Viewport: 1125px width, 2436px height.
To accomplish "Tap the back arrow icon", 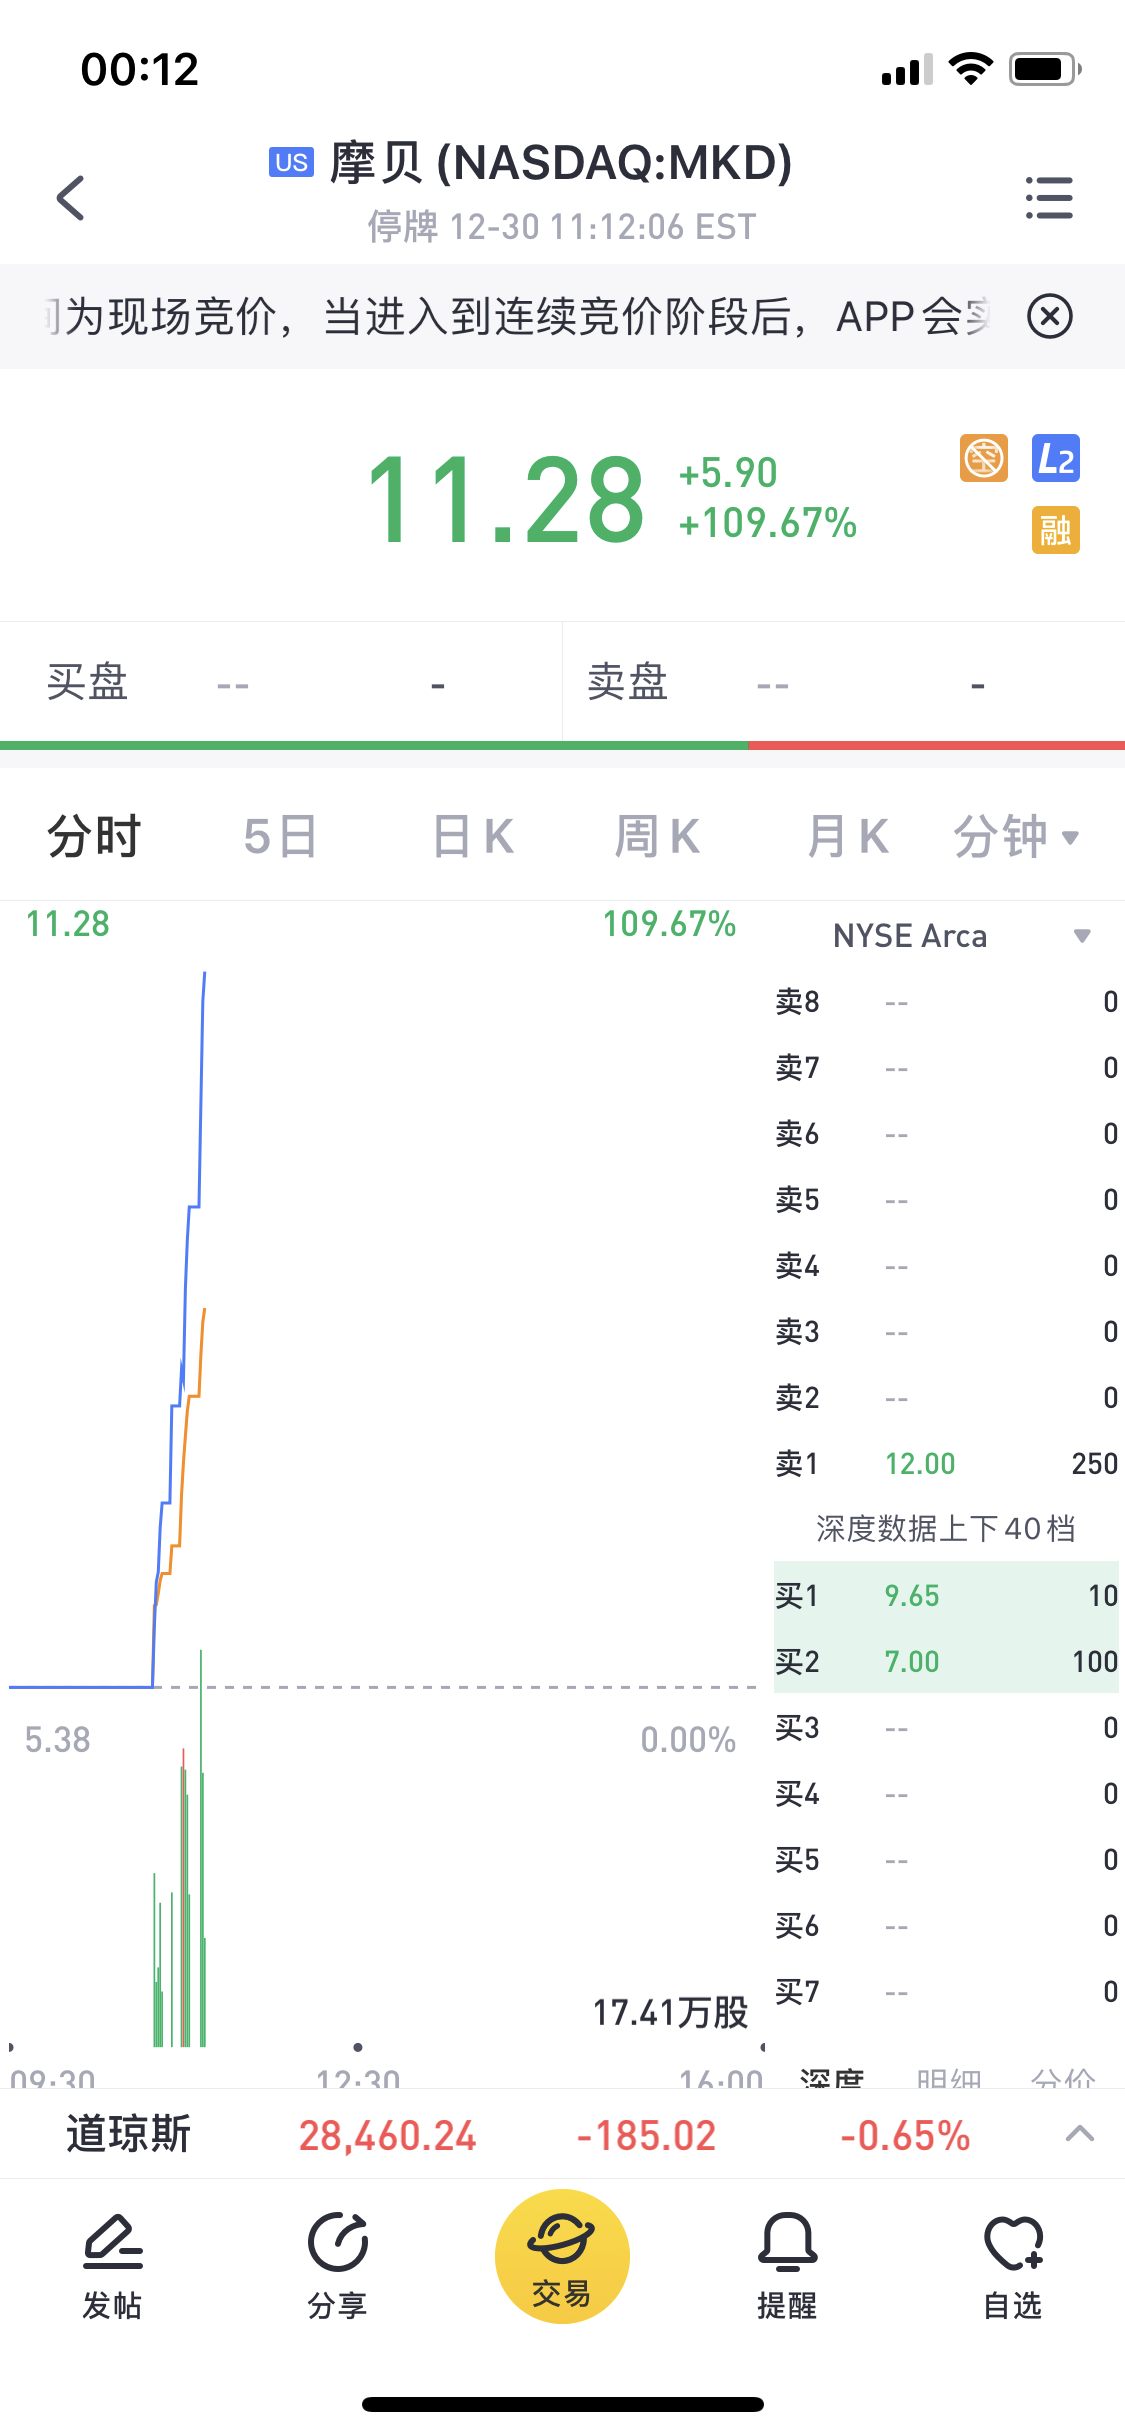I will point(70,197).
